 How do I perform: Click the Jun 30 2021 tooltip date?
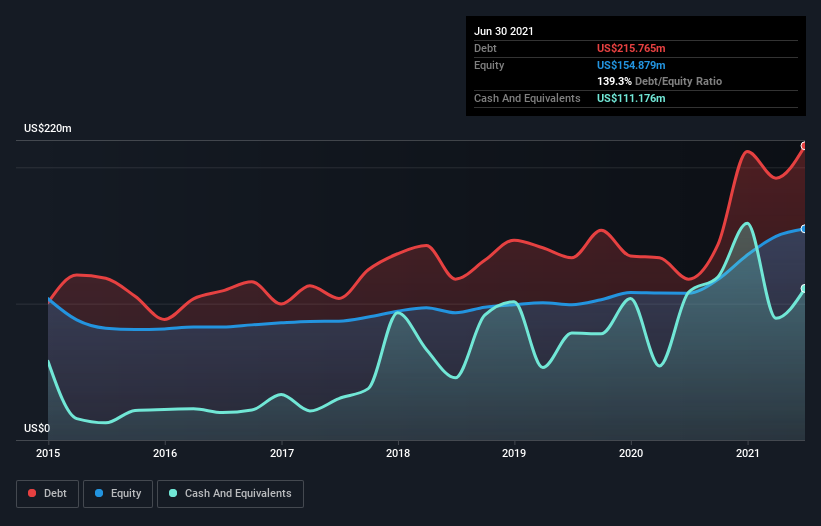point(504,31)
